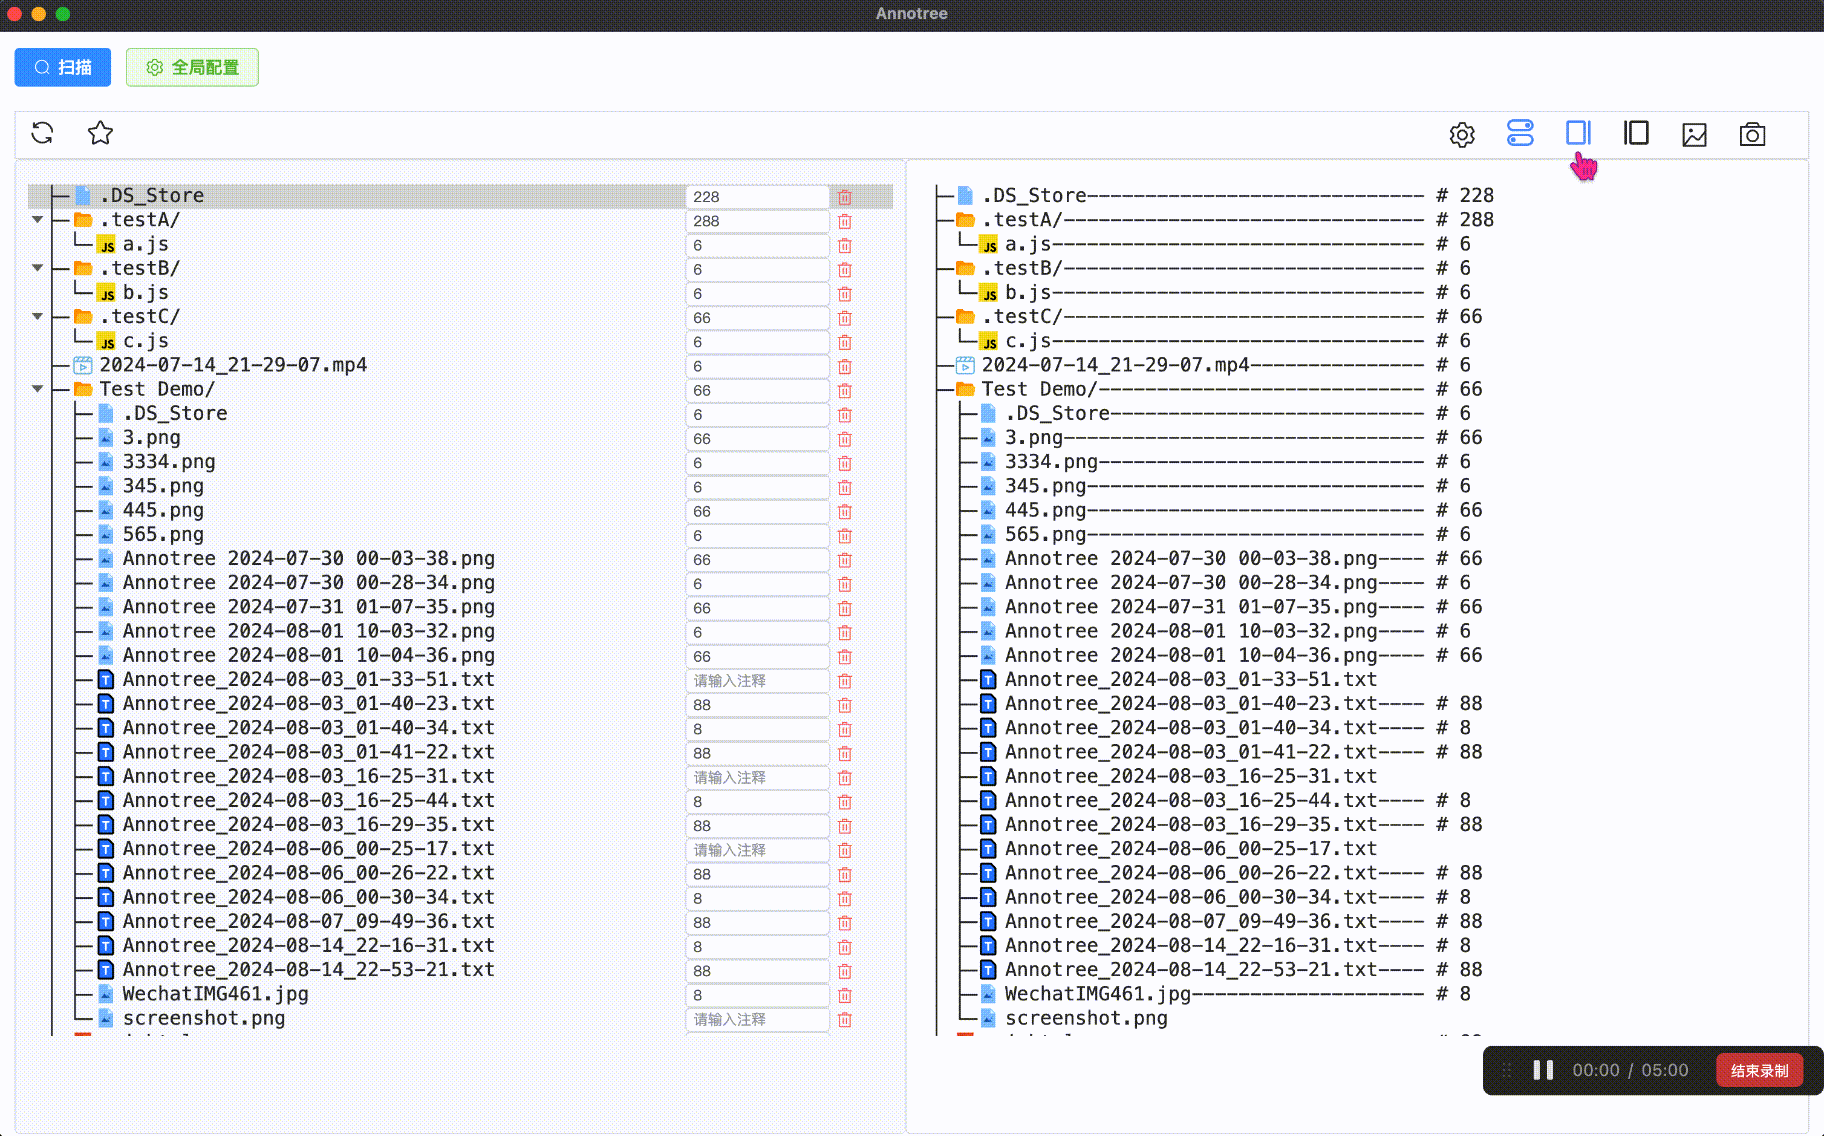
Task: Click the annotation field for Annotree_2024-08-14_22-16-31.txt
Action: pos(757,947)
